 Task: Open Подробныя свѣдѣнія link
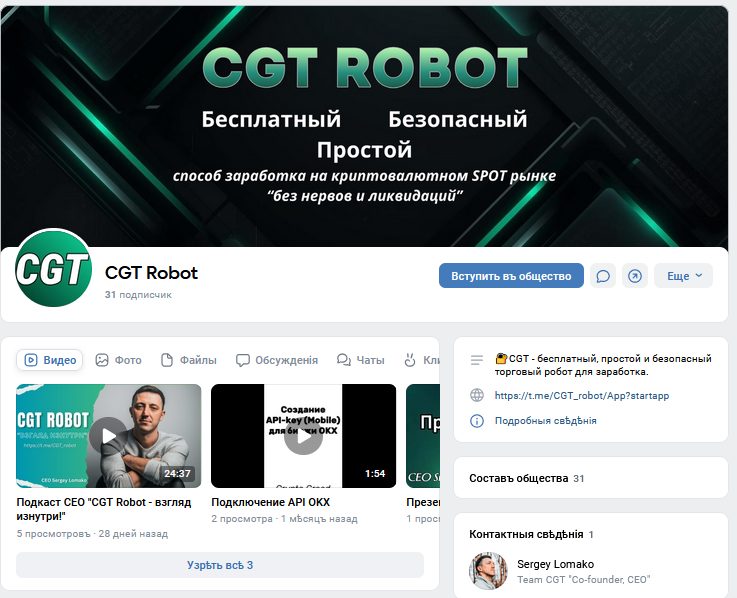[546, 421]
